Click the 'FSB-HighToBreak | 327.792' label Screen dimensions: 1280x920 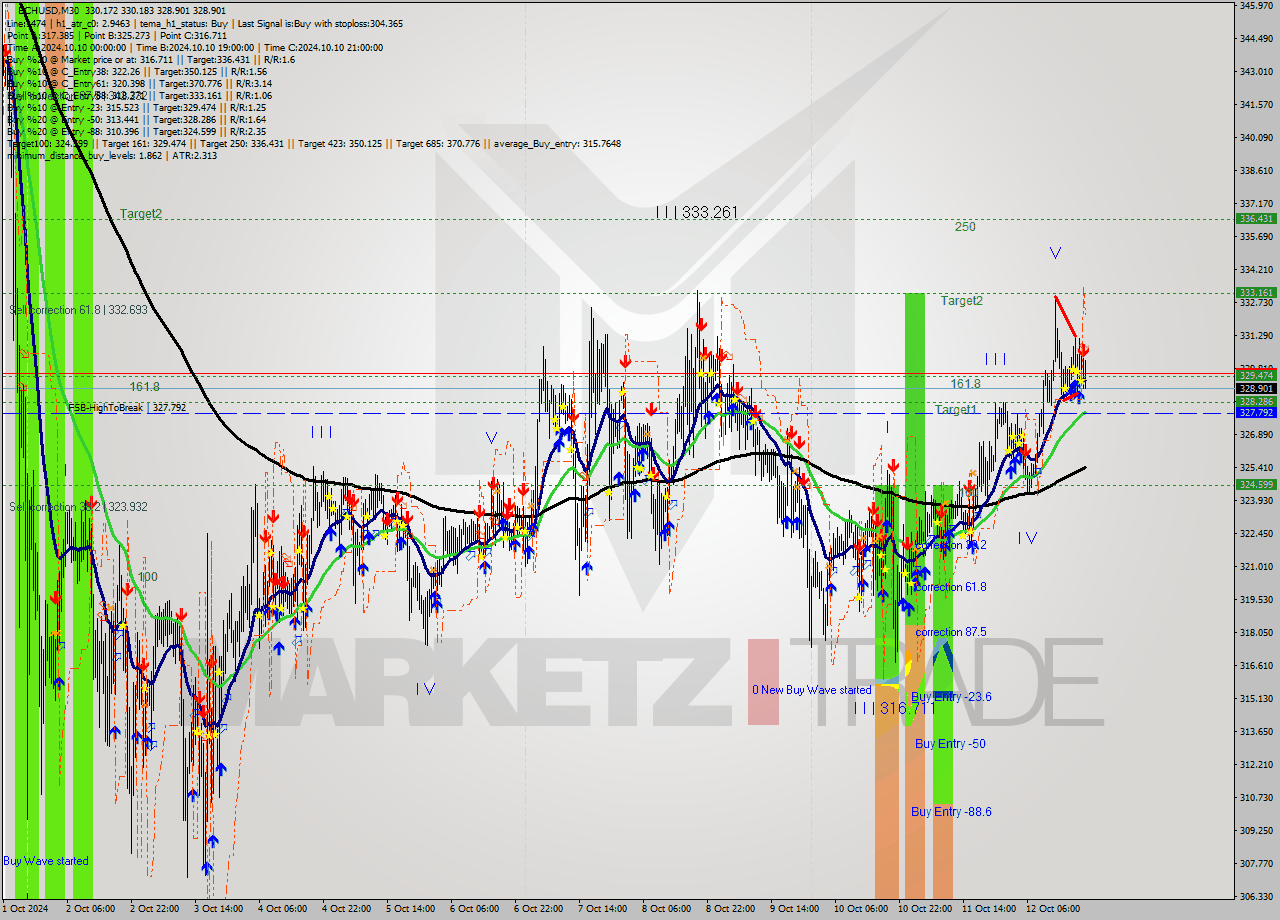[127, 408]
